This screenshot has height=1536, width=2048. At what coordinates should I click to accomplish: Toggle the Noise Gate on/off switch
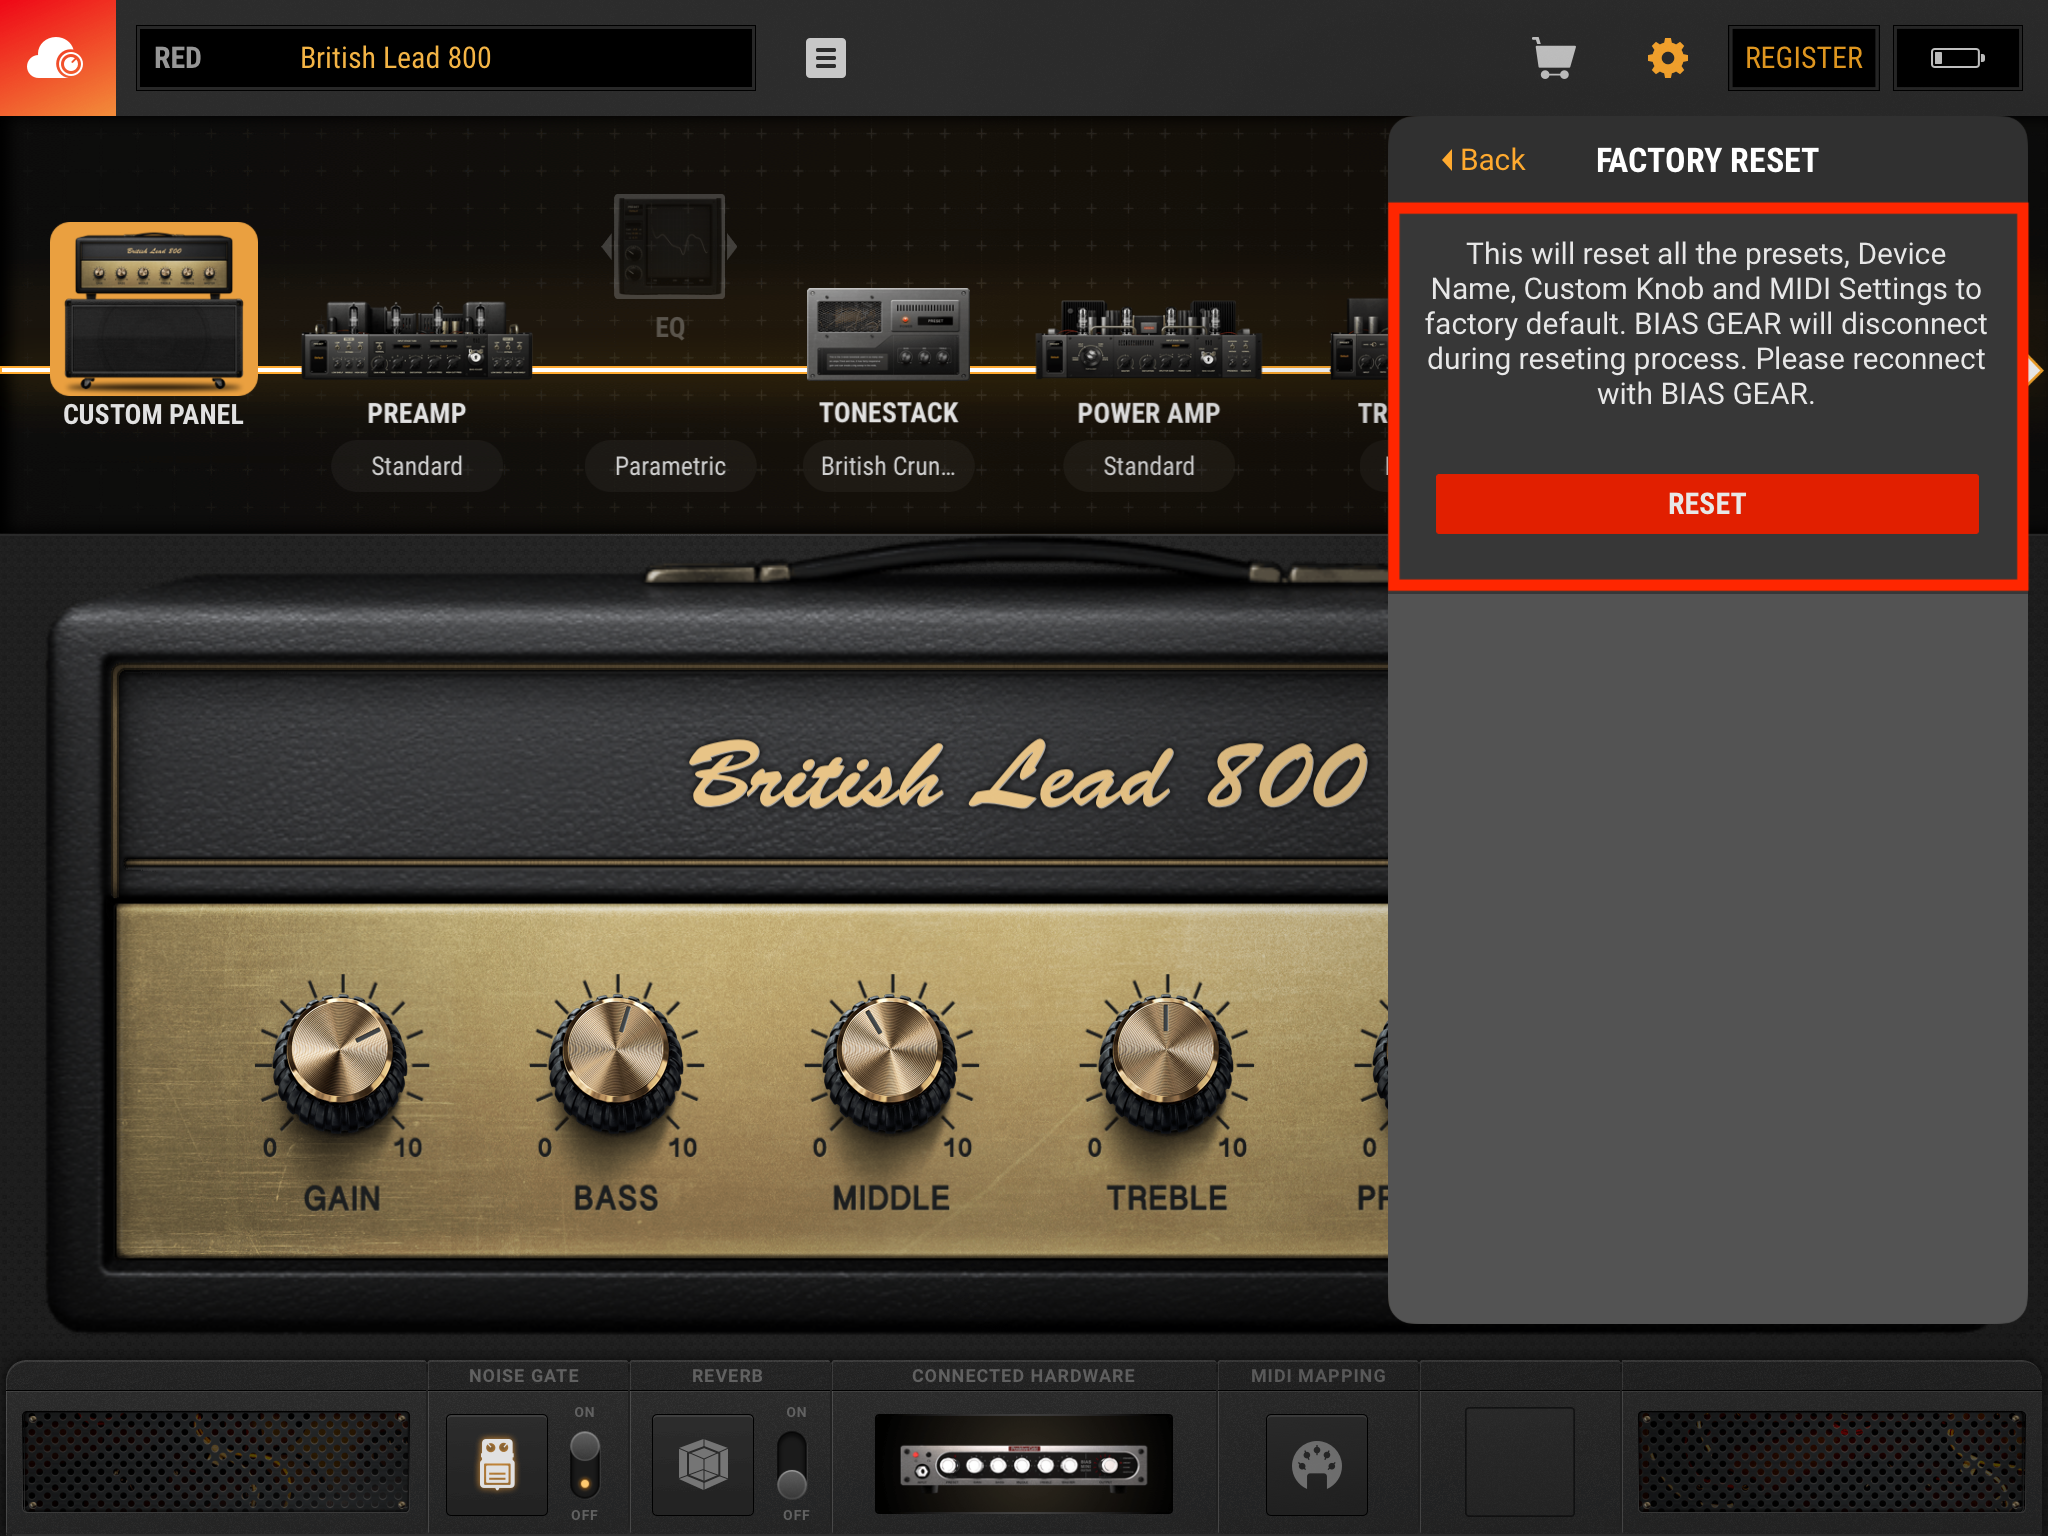(x=585, y=1464)
